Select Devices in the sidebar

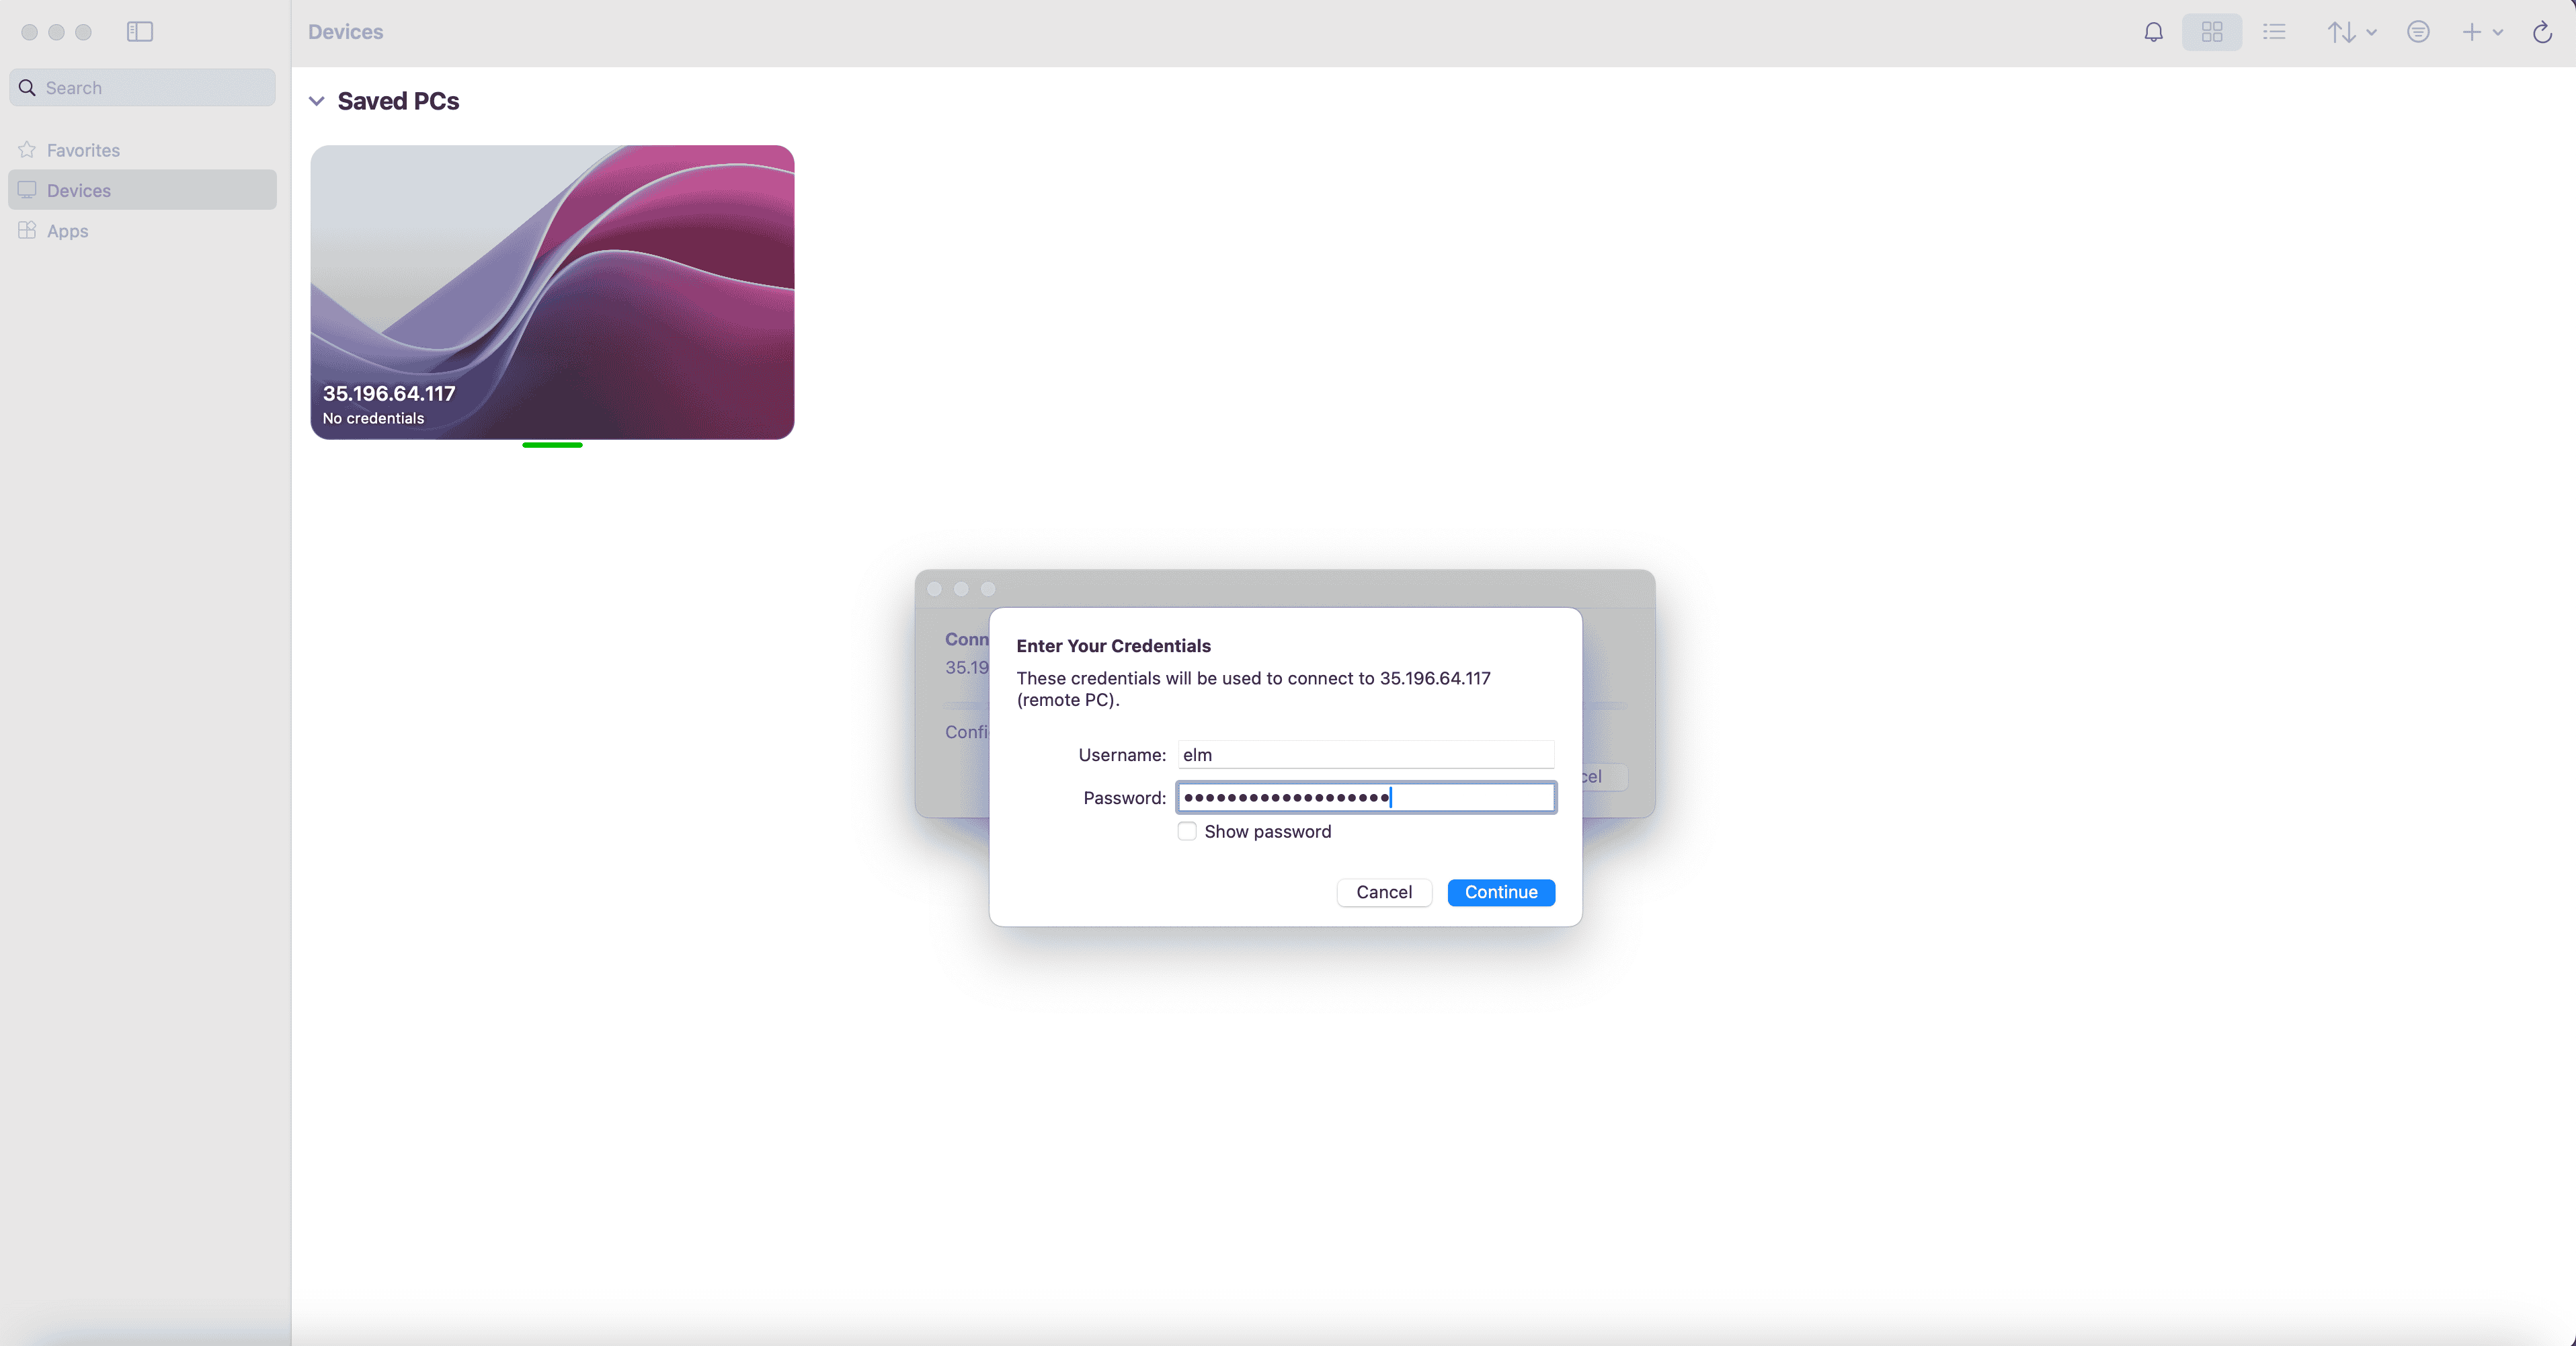(78, 190)
